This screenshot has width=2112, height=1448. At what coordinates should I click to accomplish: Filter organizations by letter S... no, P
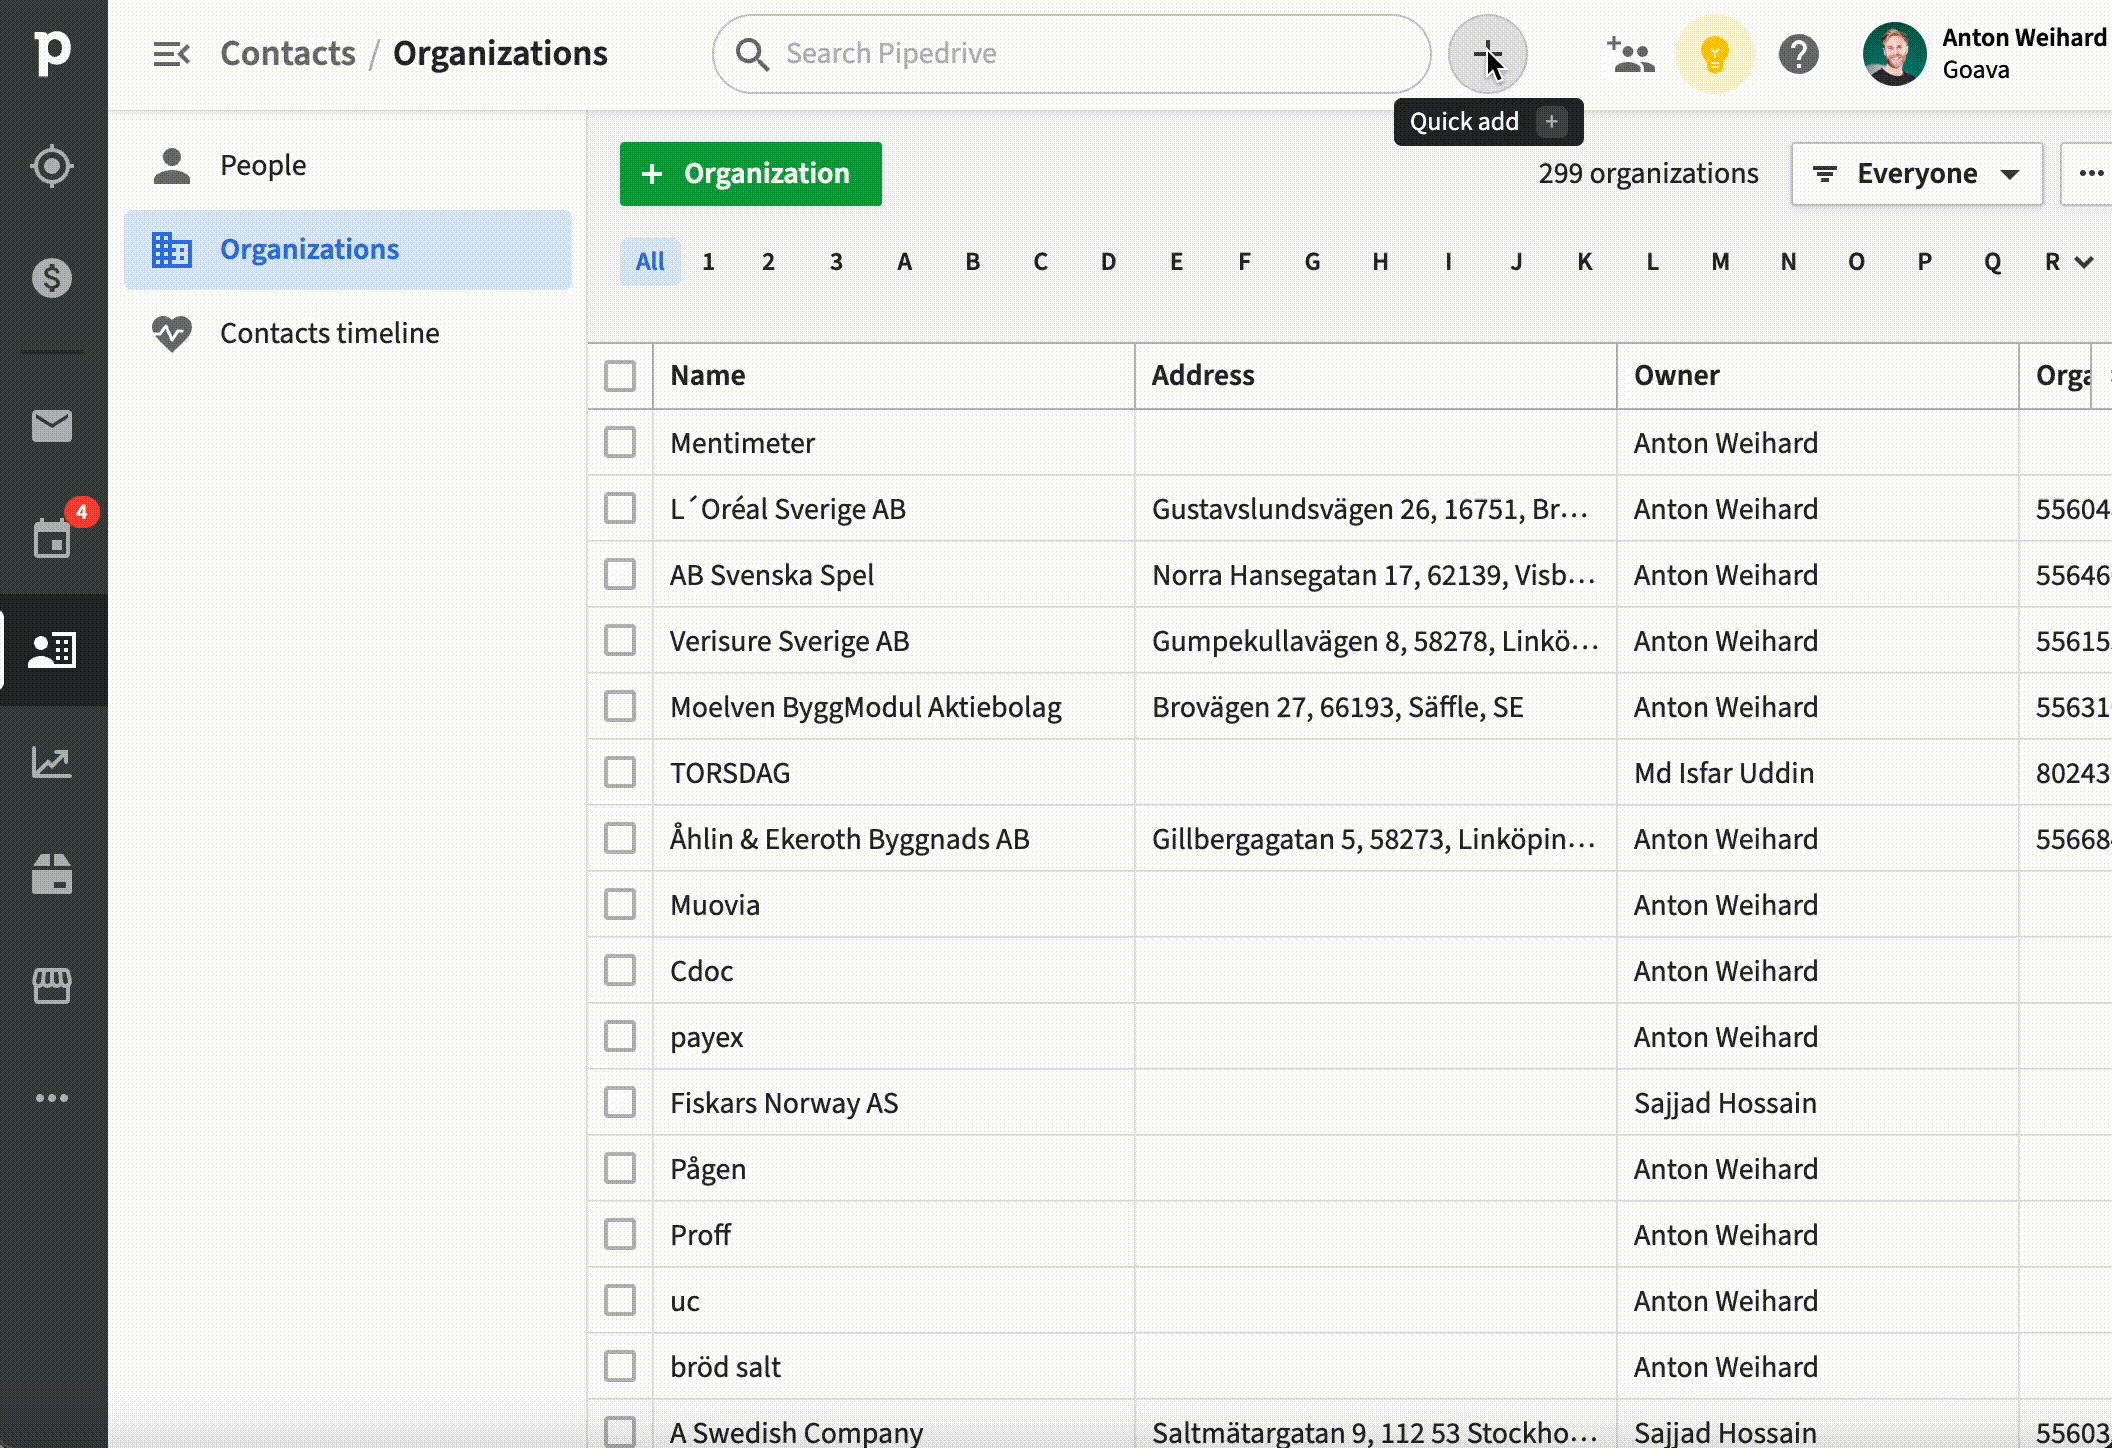coord(1924,262)
